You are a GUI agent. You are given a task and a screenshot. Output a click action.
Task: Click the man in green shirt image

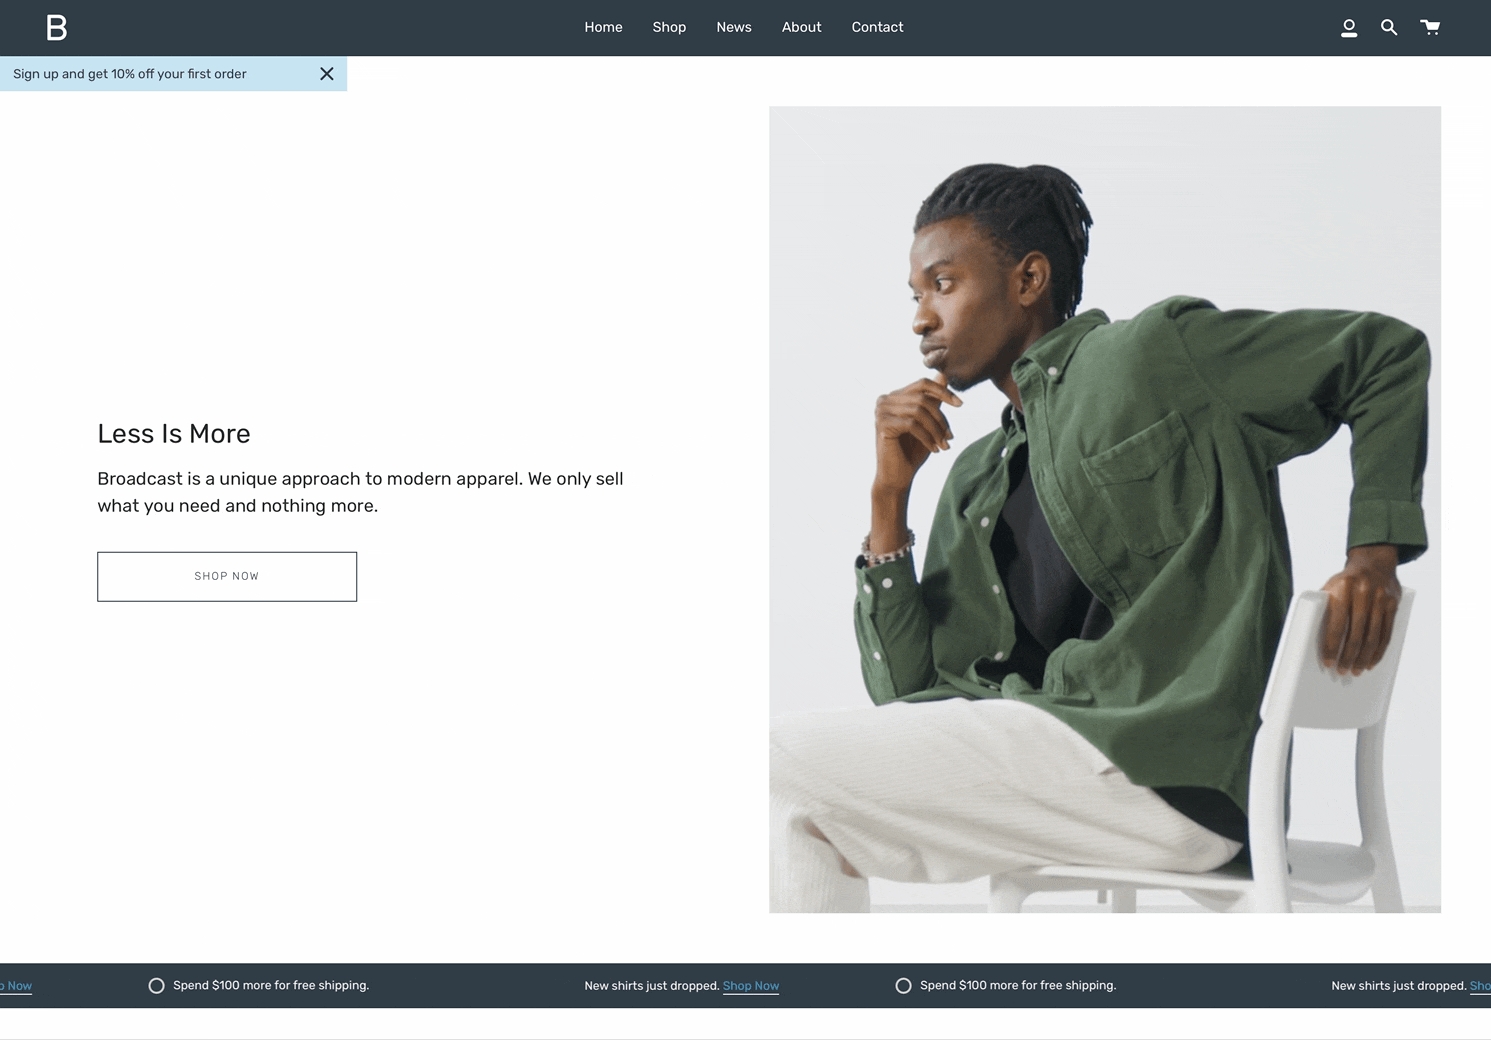(x=1105, y=509)
